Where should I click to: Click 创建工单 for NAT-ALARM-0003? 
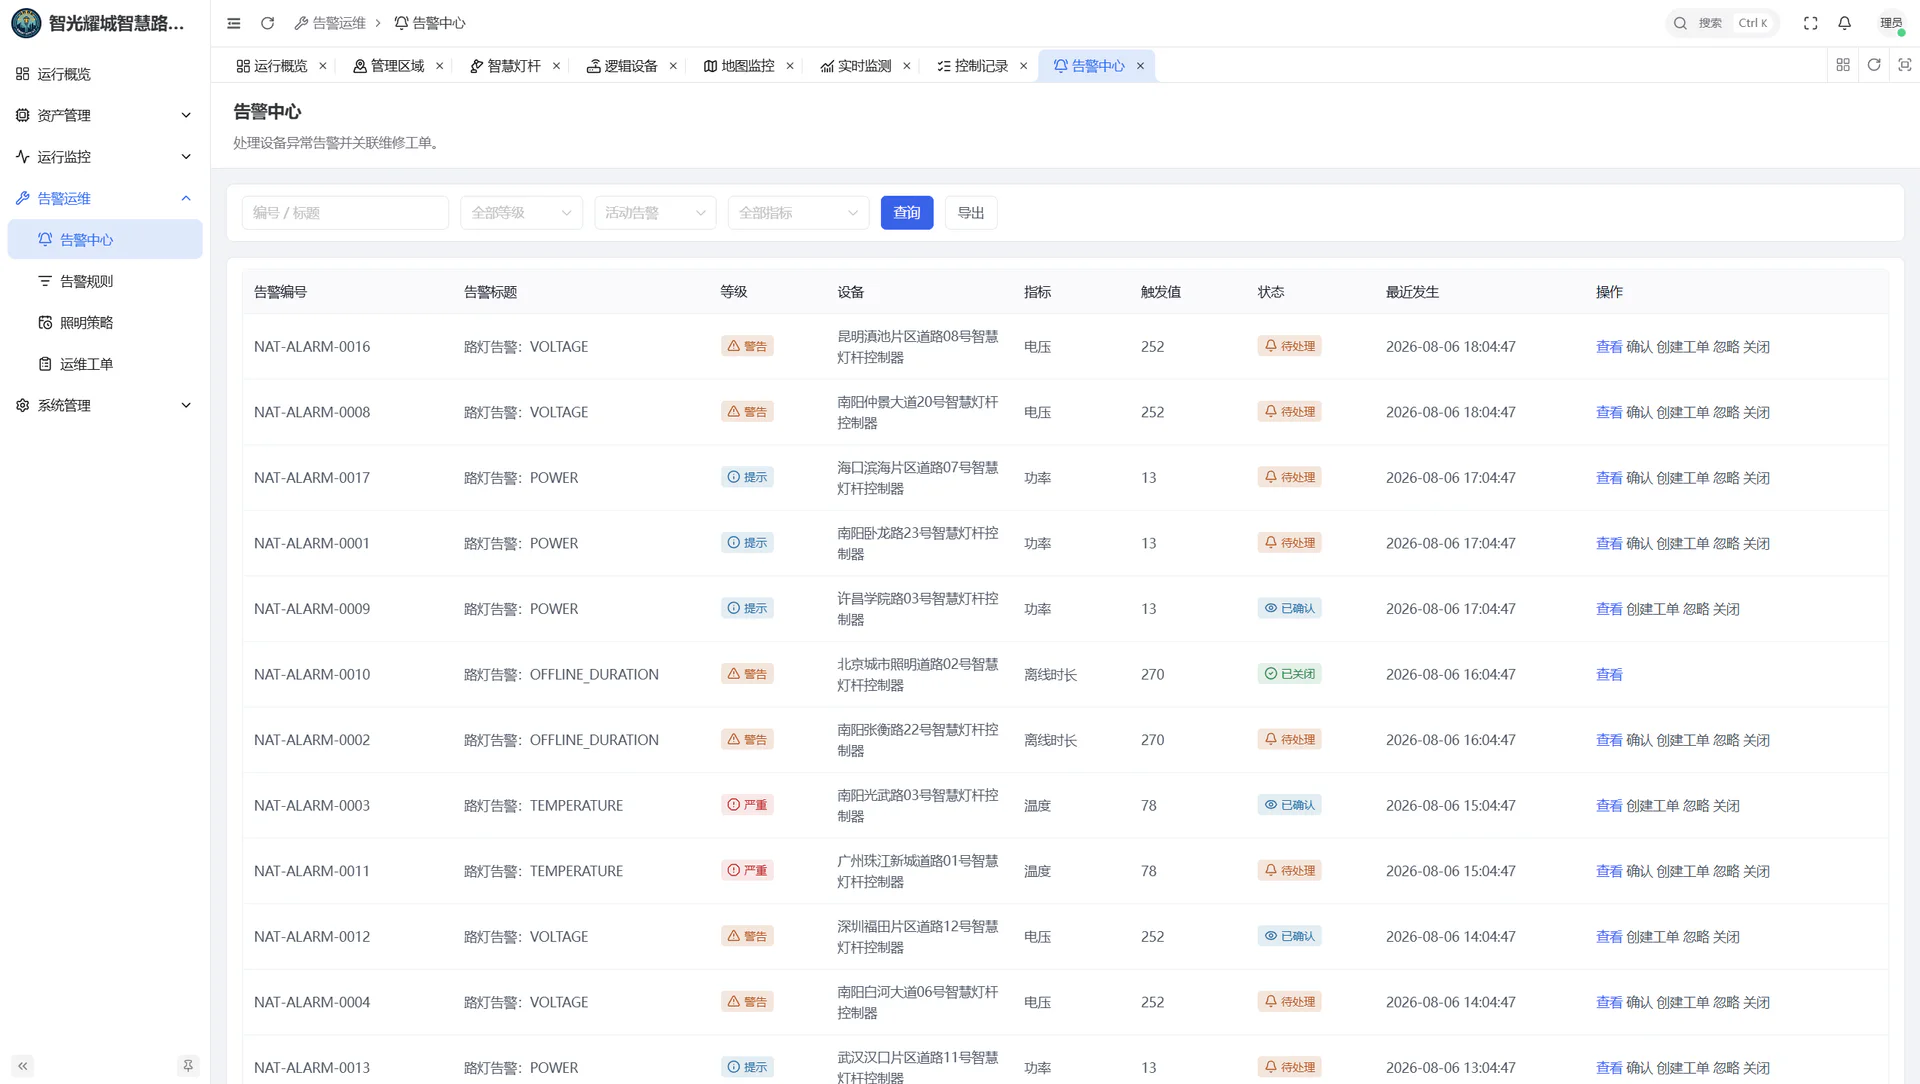pyautogui.click(x=1653, y=805)
